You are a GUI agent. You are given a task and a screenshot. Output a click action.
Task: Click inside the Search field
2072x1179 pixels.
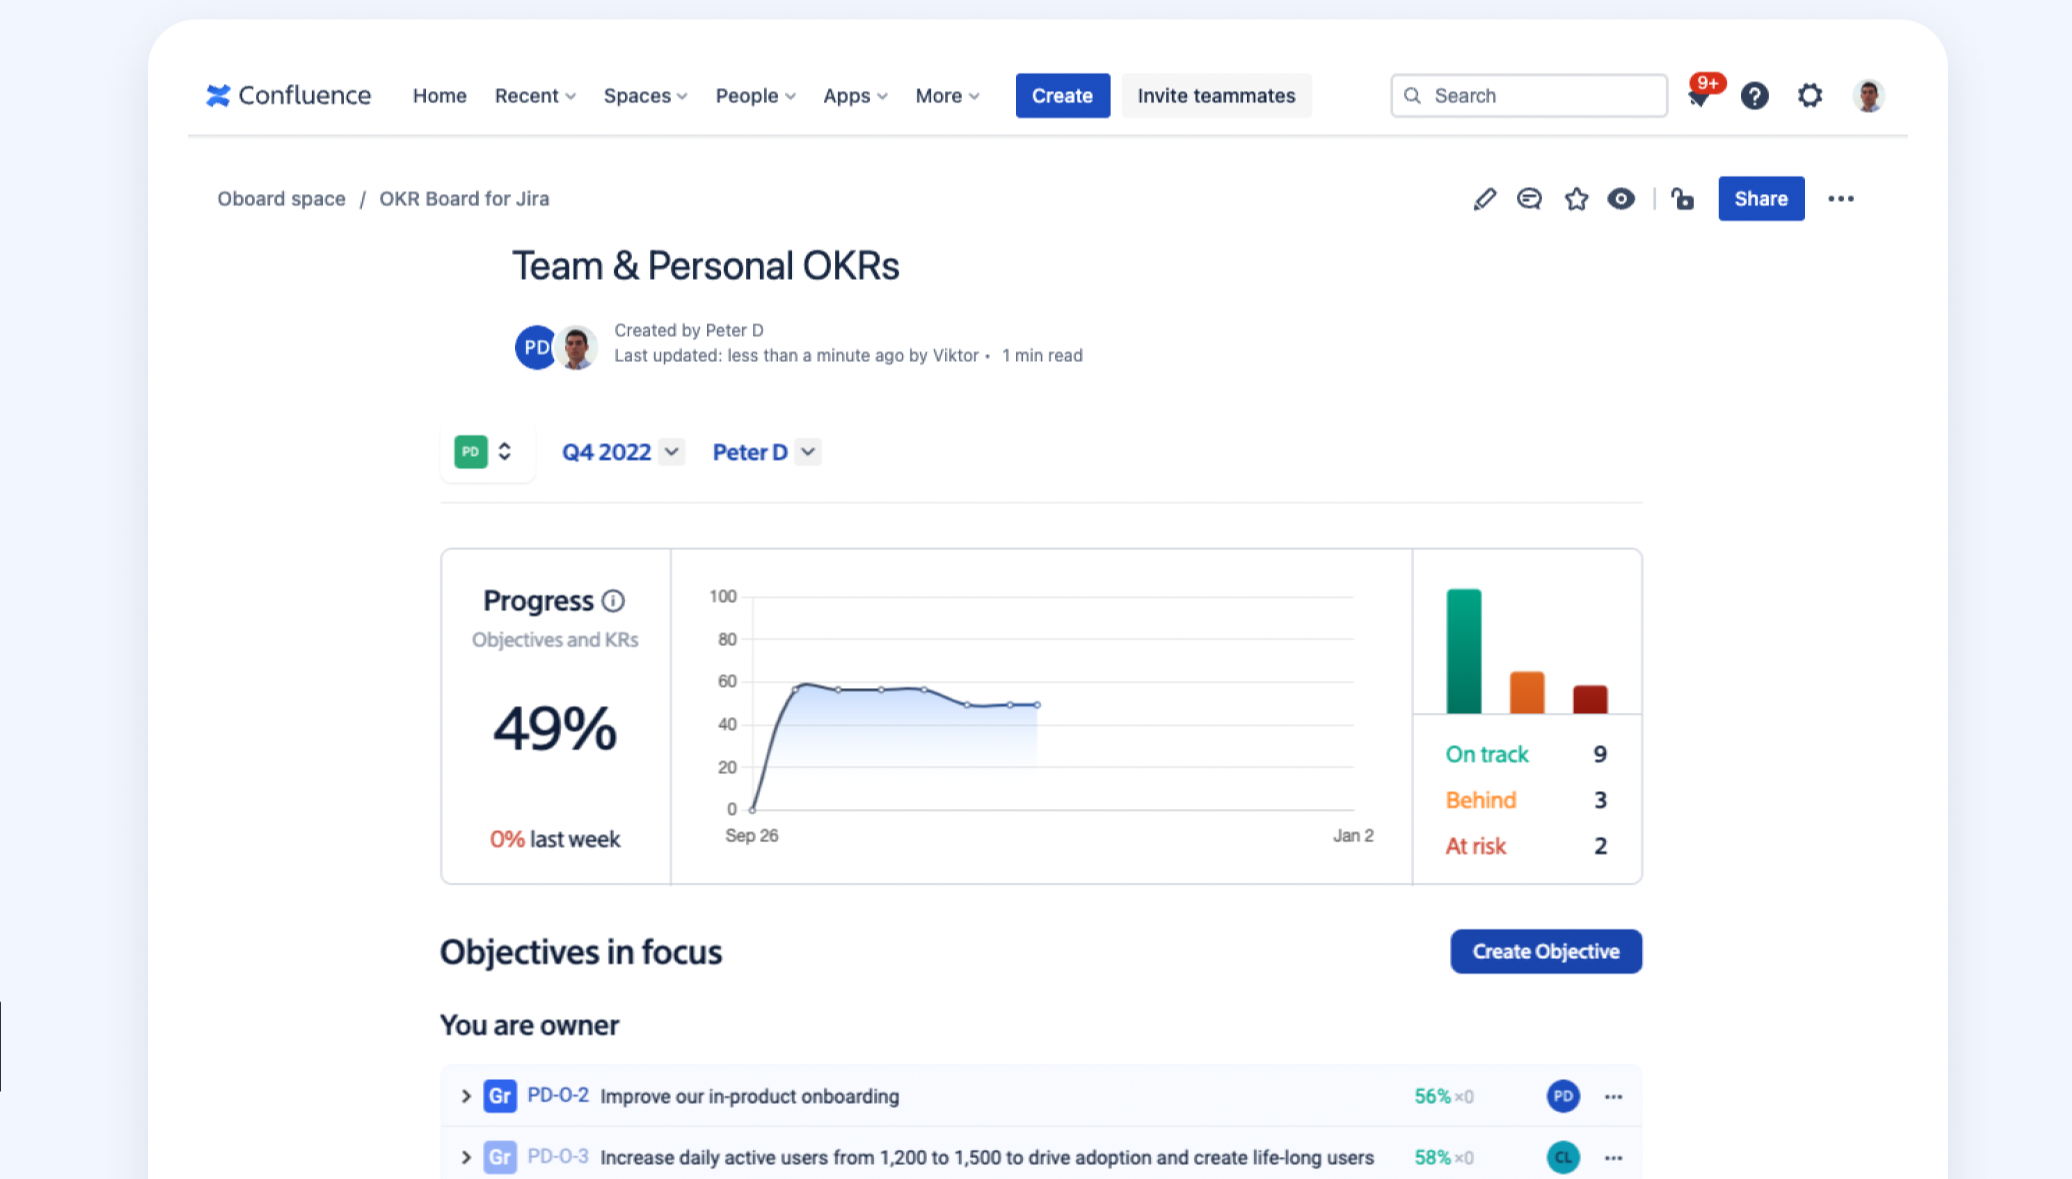(1527, 95)
